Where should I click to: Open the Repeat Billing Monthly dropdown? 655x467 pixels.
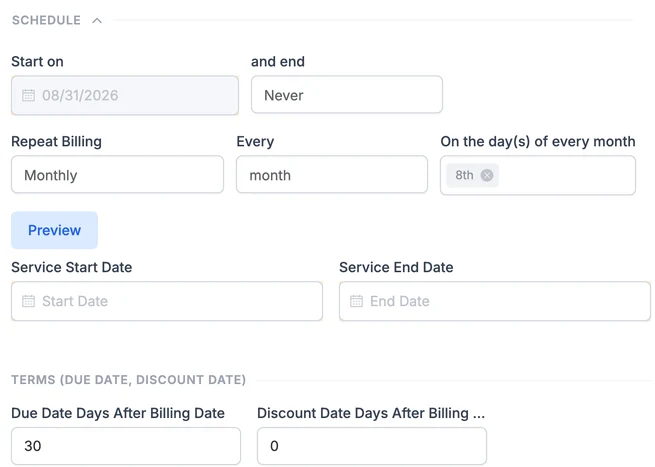point(117,175)
